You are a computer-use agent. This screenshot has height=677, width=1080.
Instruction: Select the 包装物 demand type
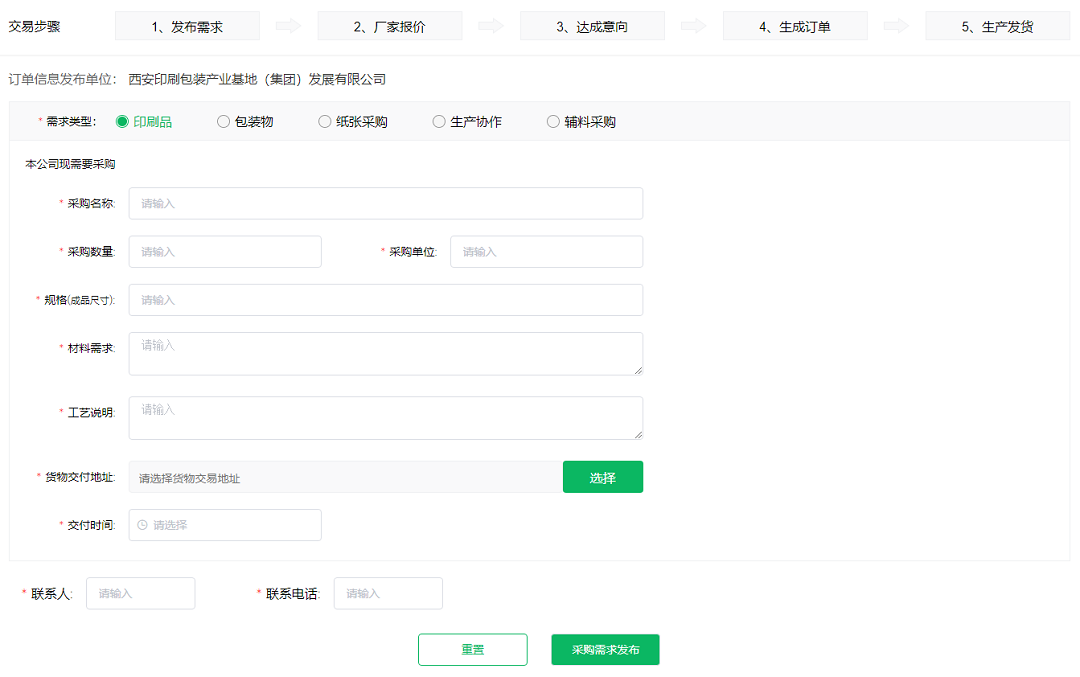click(221, 120)
